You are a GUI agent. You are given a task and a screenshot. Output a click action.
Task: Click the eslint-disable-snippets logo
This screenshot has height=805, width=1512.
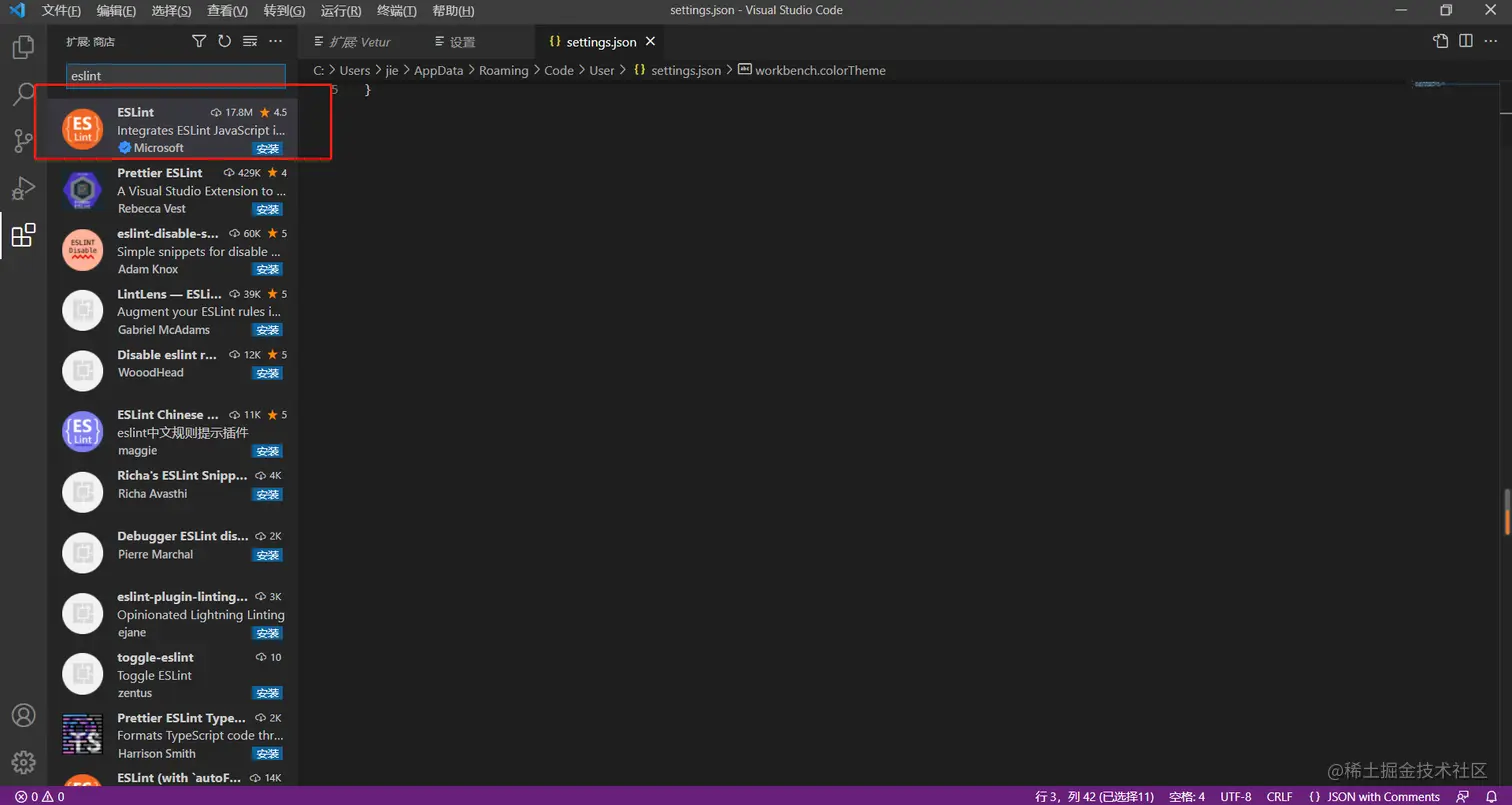coord(83,250)
